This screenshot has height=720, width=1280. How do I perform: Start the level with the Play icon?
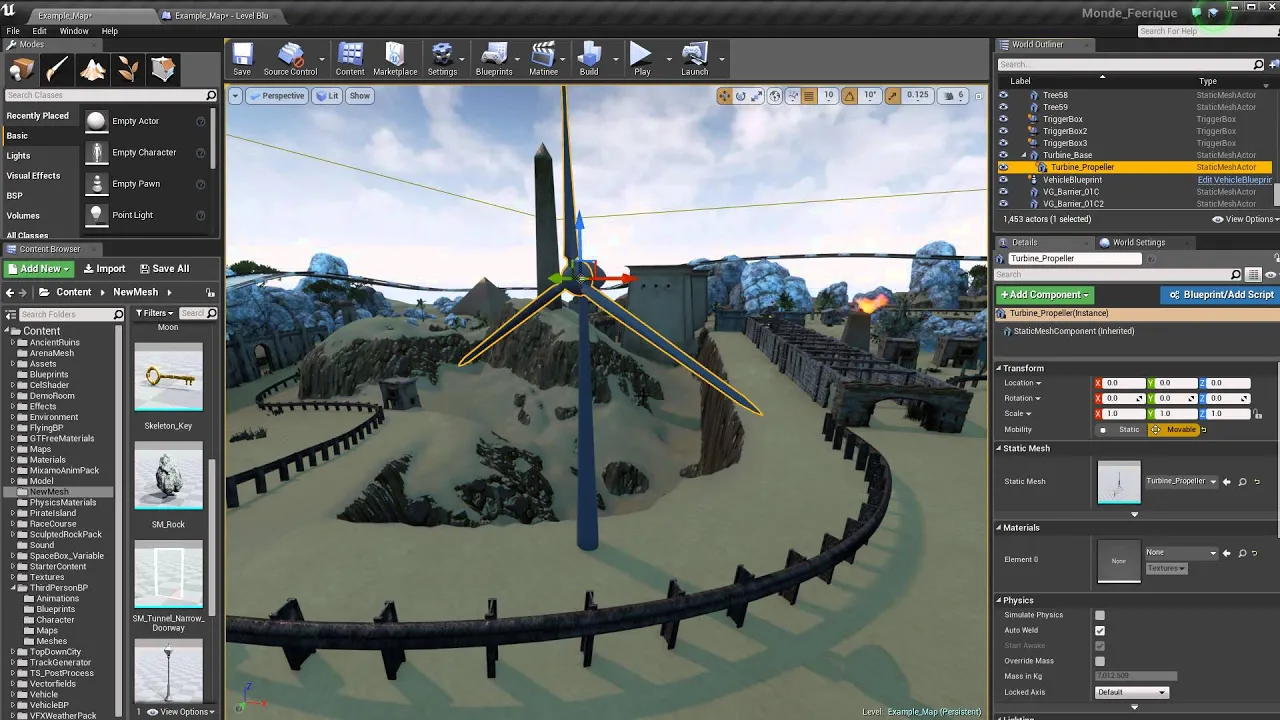tap(642, 59)
